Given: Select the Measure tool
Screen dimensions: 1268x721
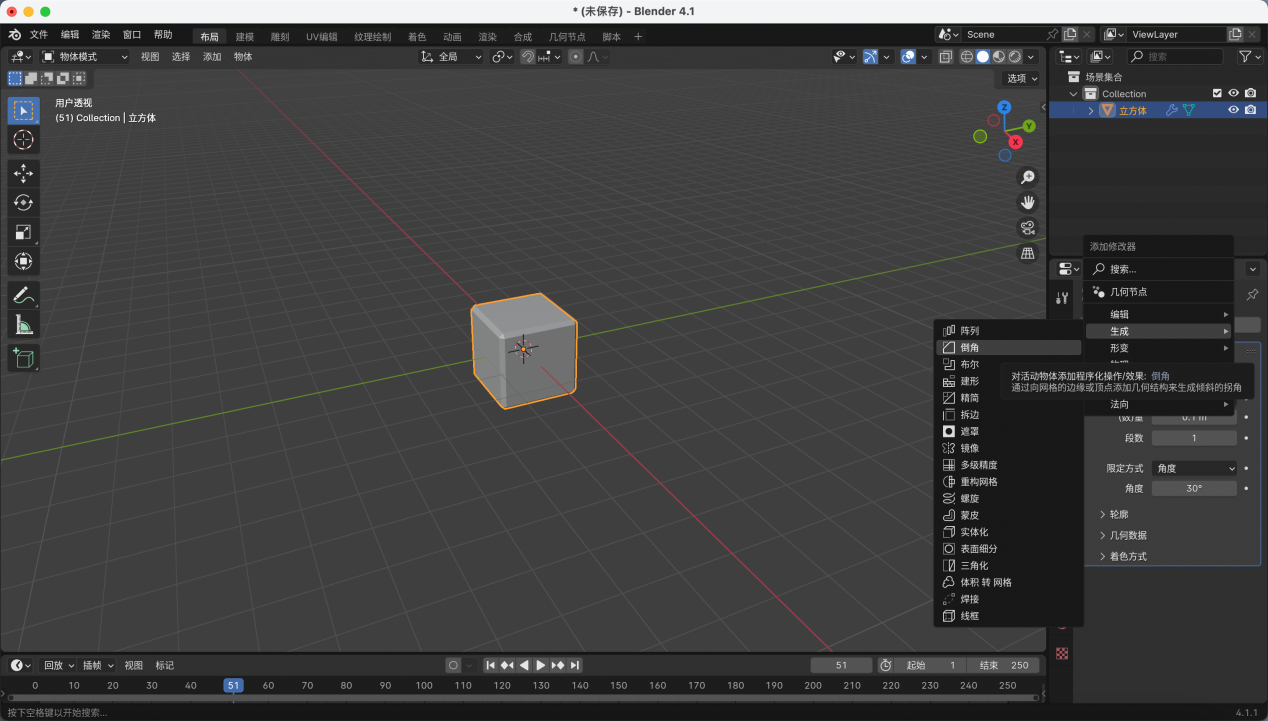Looking at the screenshot, I should pos(24,325).
